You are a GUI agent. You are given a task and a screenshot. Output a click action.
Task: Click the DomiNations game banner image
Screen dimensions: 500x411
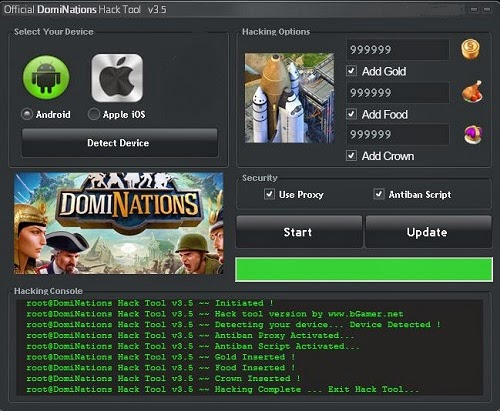pos(119,223)
